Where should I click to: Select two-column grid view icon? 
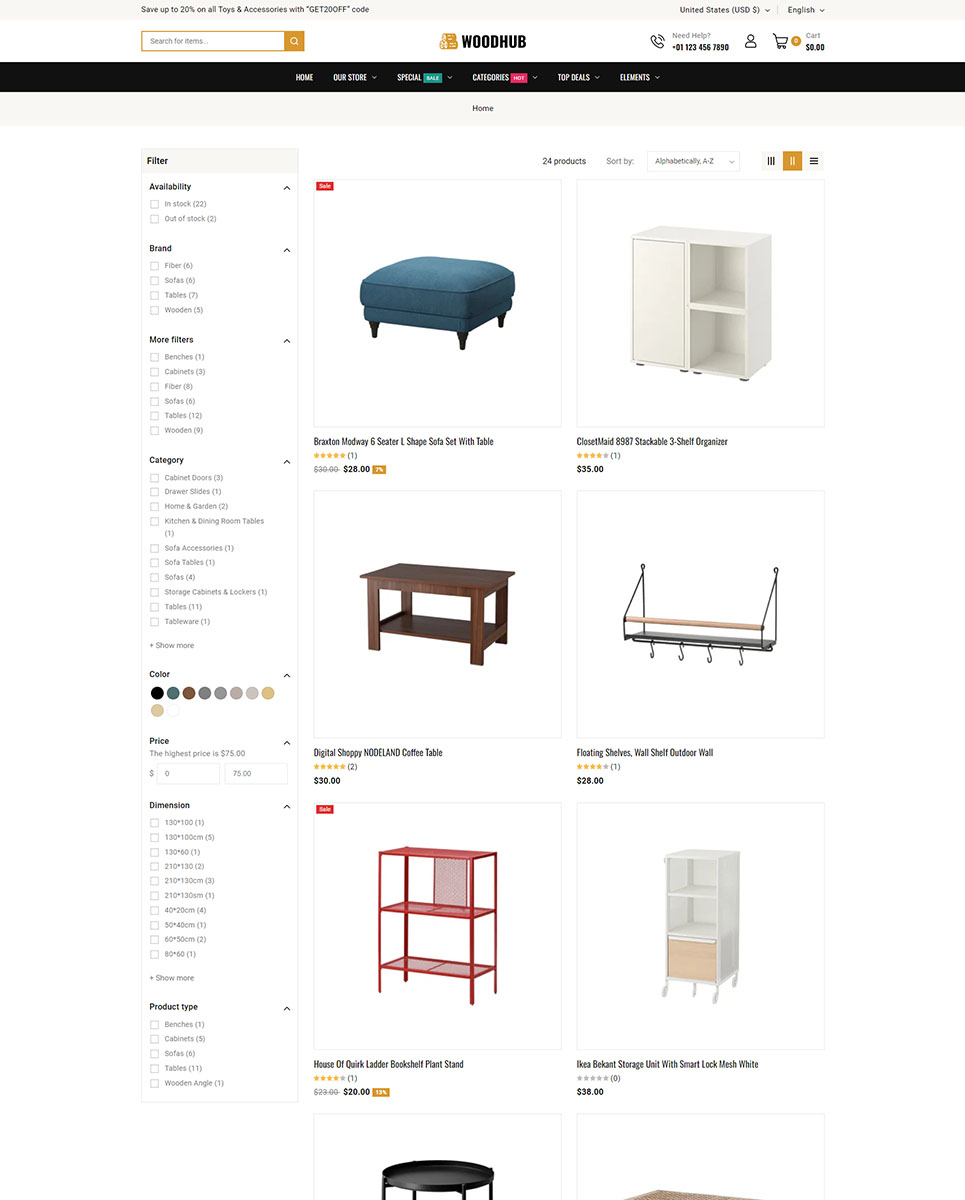coord(792,161)
